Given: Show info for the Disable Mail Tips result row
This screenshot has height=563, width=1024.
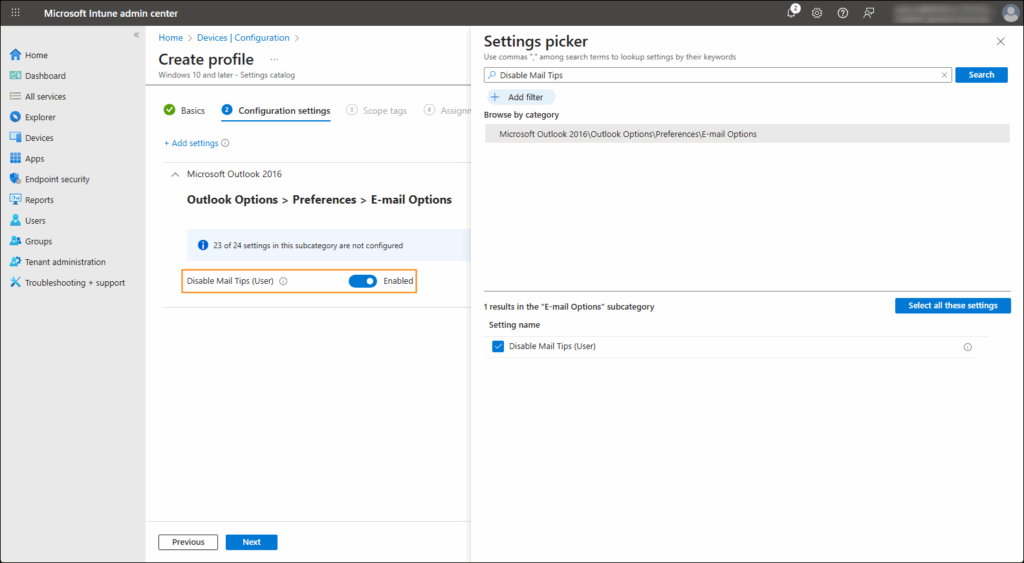Looking at the screenshot, I should coord(968,347).
